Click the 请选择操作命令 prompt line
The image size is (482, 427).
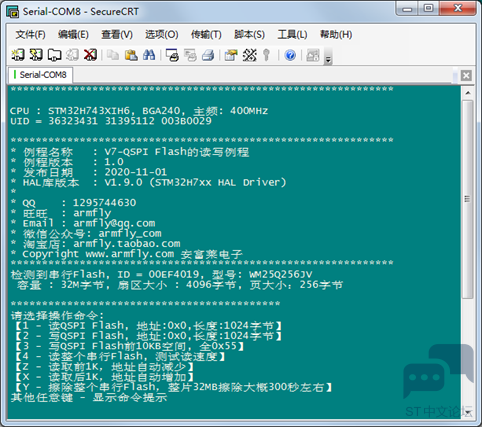pyautogui.click(x=57, y=315)
